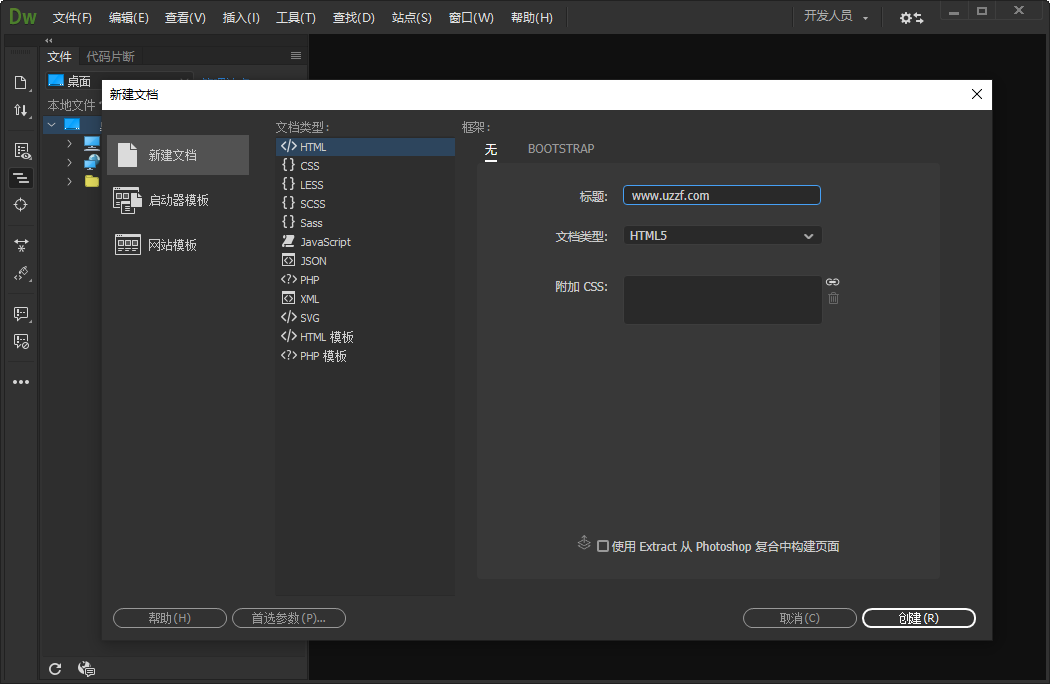The height and width of the screenshot is (684, 1050).
Task: Click the 首选参数(P)... button
Action: click(x=289, y=618)
